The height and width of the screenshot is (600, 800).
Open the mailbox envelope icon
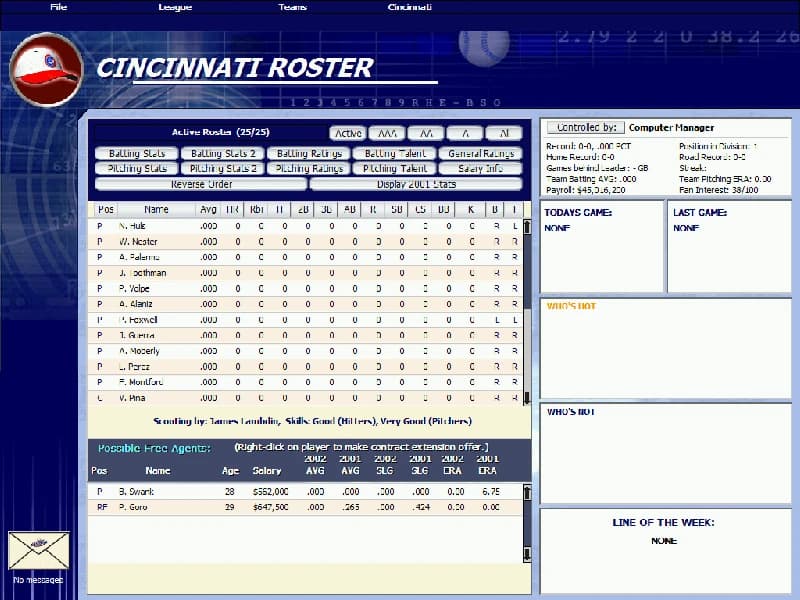pyautogui.click(x=39, y=549)
